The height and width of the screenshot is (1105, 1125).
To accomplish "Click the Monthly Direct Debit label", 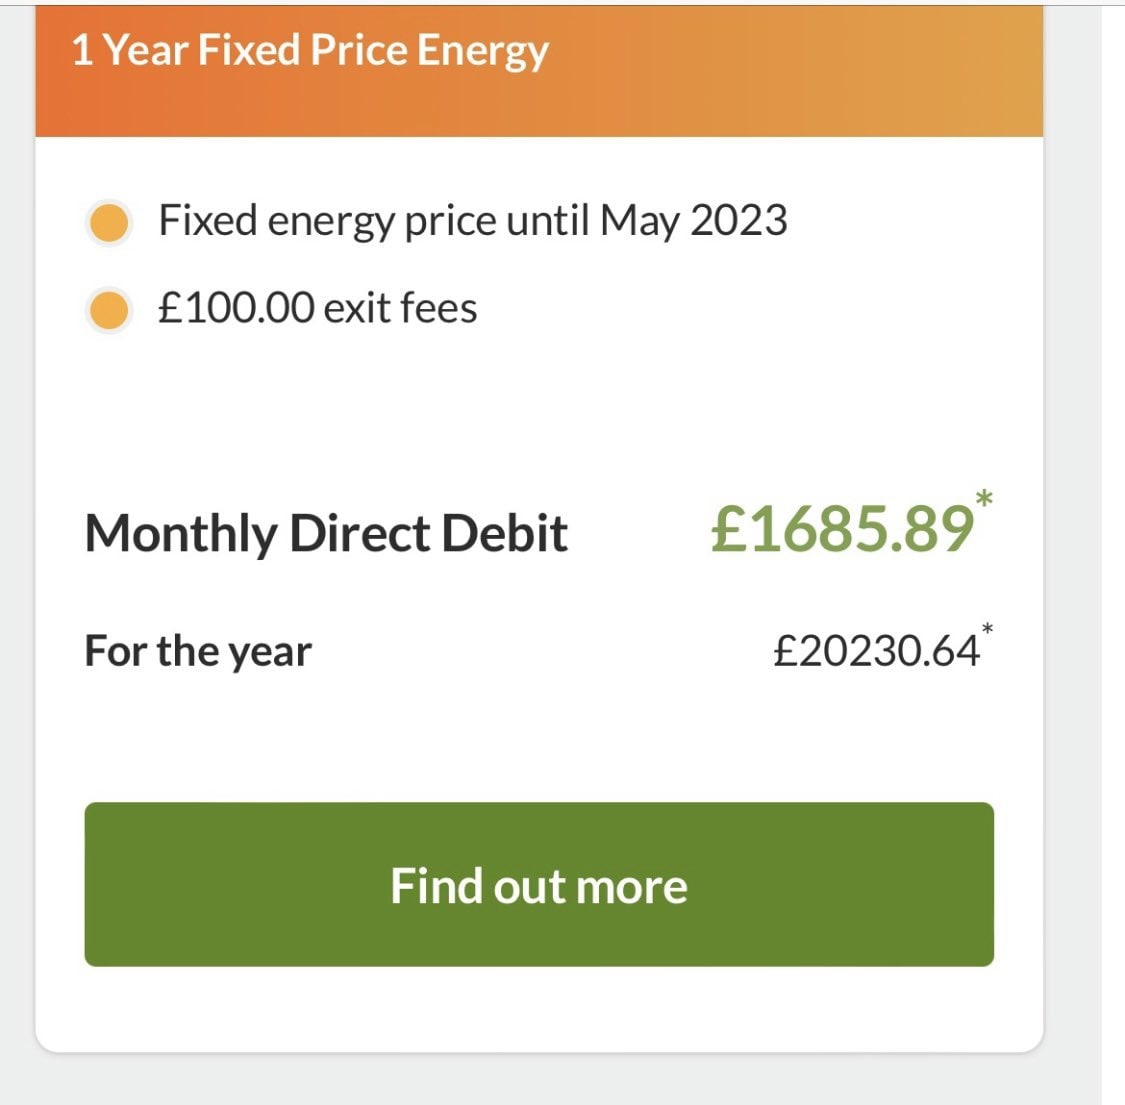I will (x=326, y=533).
